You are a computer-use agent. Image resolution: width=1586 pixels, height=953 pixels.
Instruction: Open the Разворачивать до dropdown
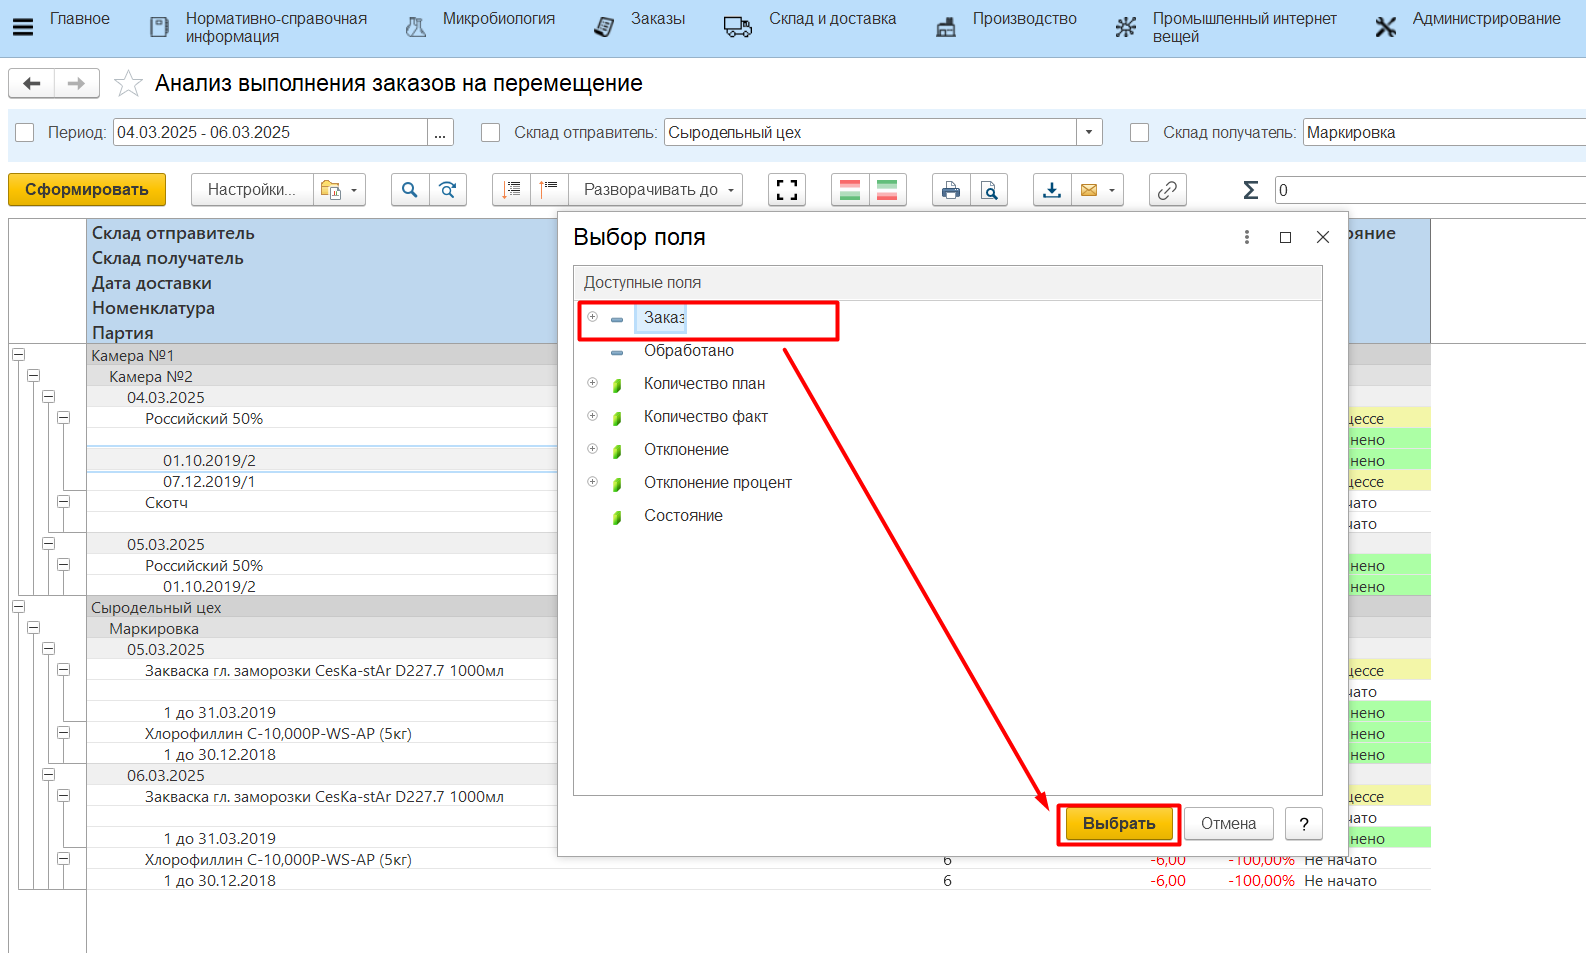click(655, 190)
